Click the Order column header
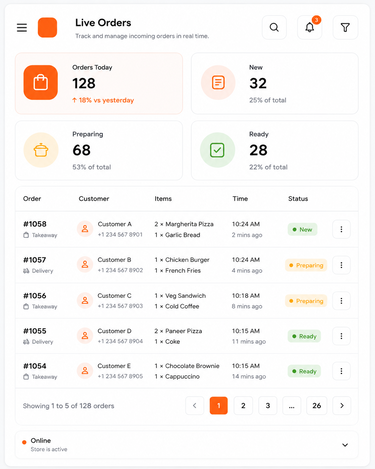375x469 pixels. point(32,199)
